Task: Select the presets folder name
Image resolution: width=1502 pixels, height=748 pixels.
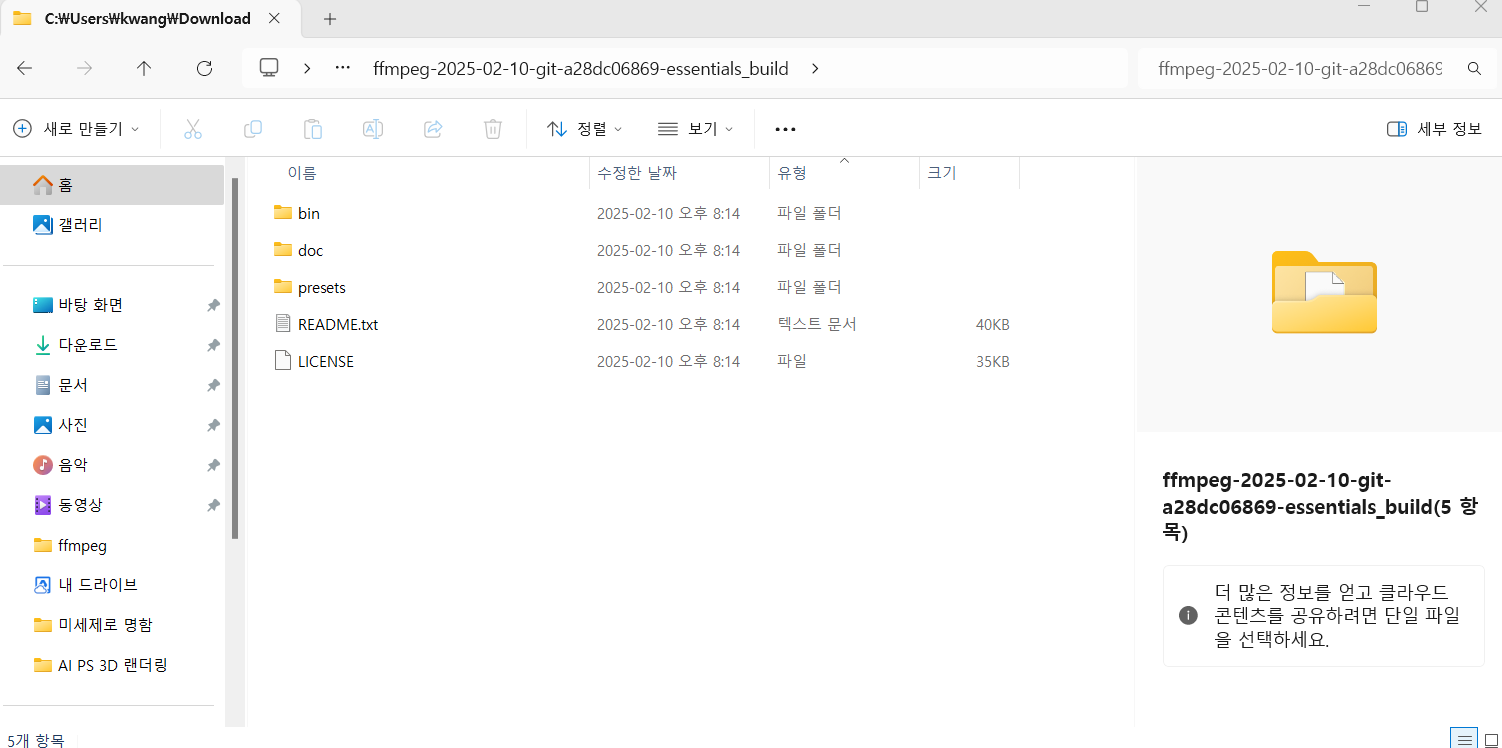Action: coord(322,287)
